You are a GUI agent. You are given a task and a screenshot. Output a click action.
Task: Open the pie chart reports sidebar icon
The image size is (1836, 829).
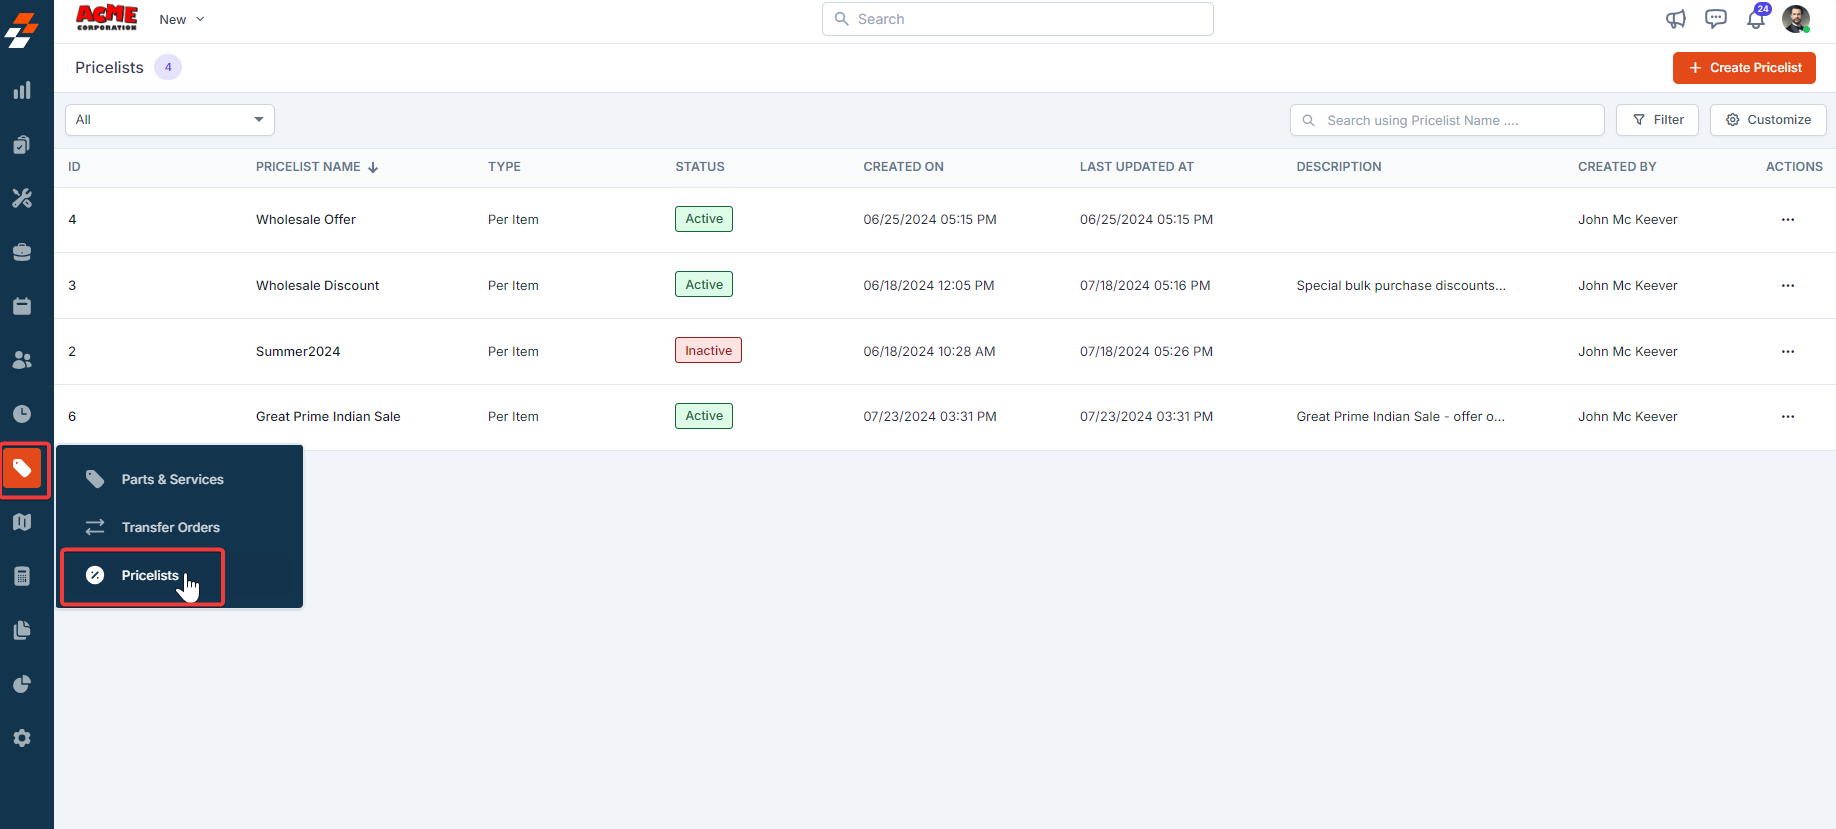pyautogui.click(x=22, y=684)
